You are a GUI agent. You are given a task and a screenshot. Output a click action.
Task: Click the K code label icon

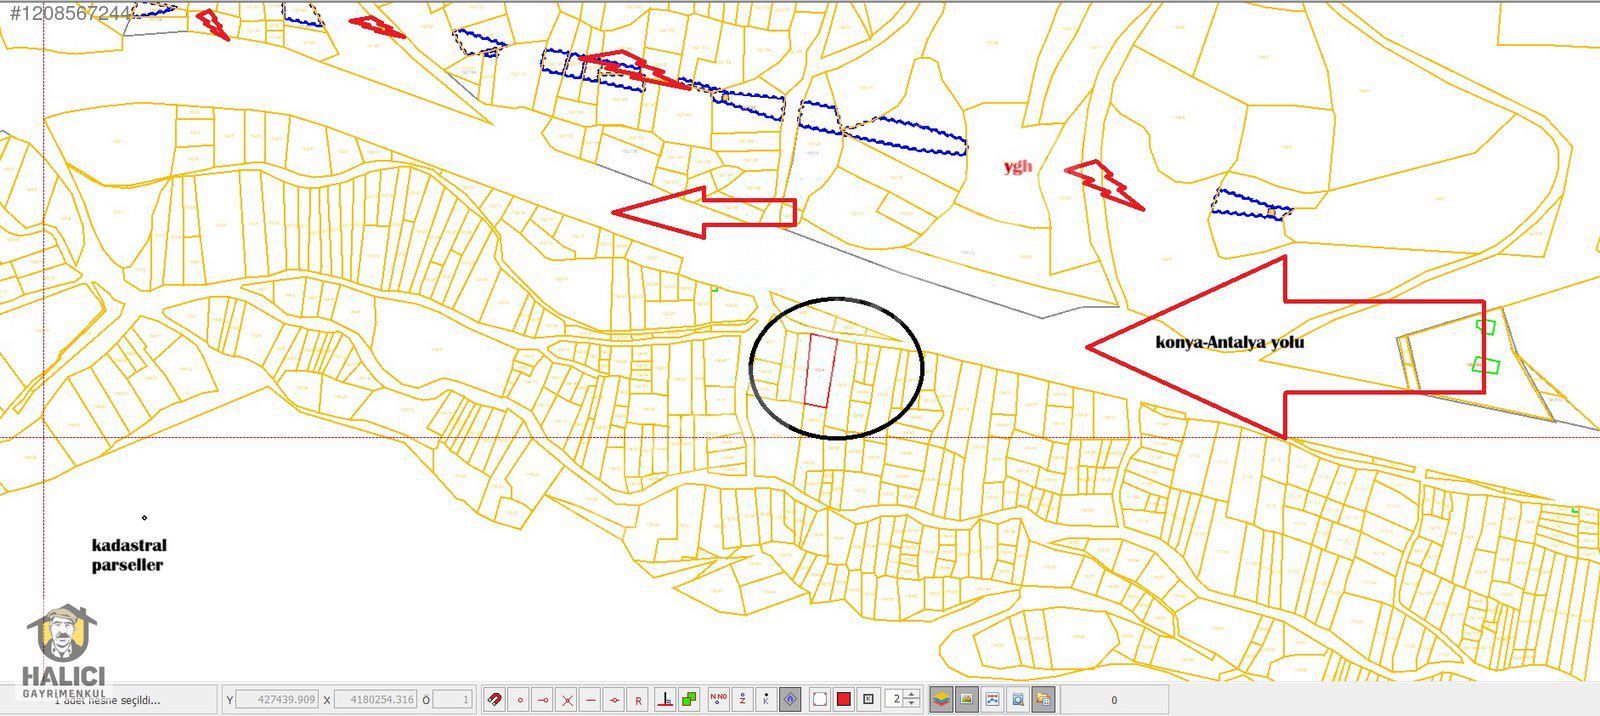[x=766, y=700]
